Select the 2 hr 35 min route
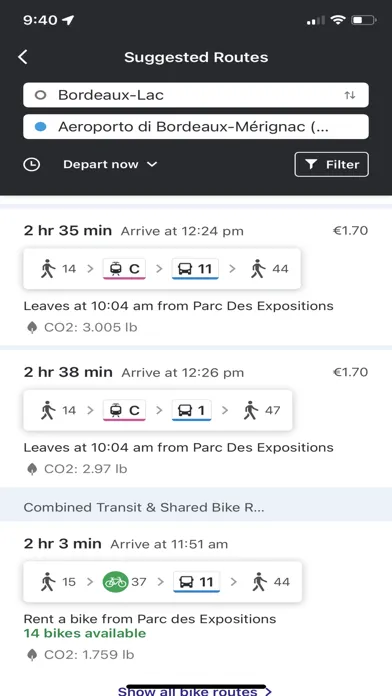 pyautogui.click(x=196, y=277)
